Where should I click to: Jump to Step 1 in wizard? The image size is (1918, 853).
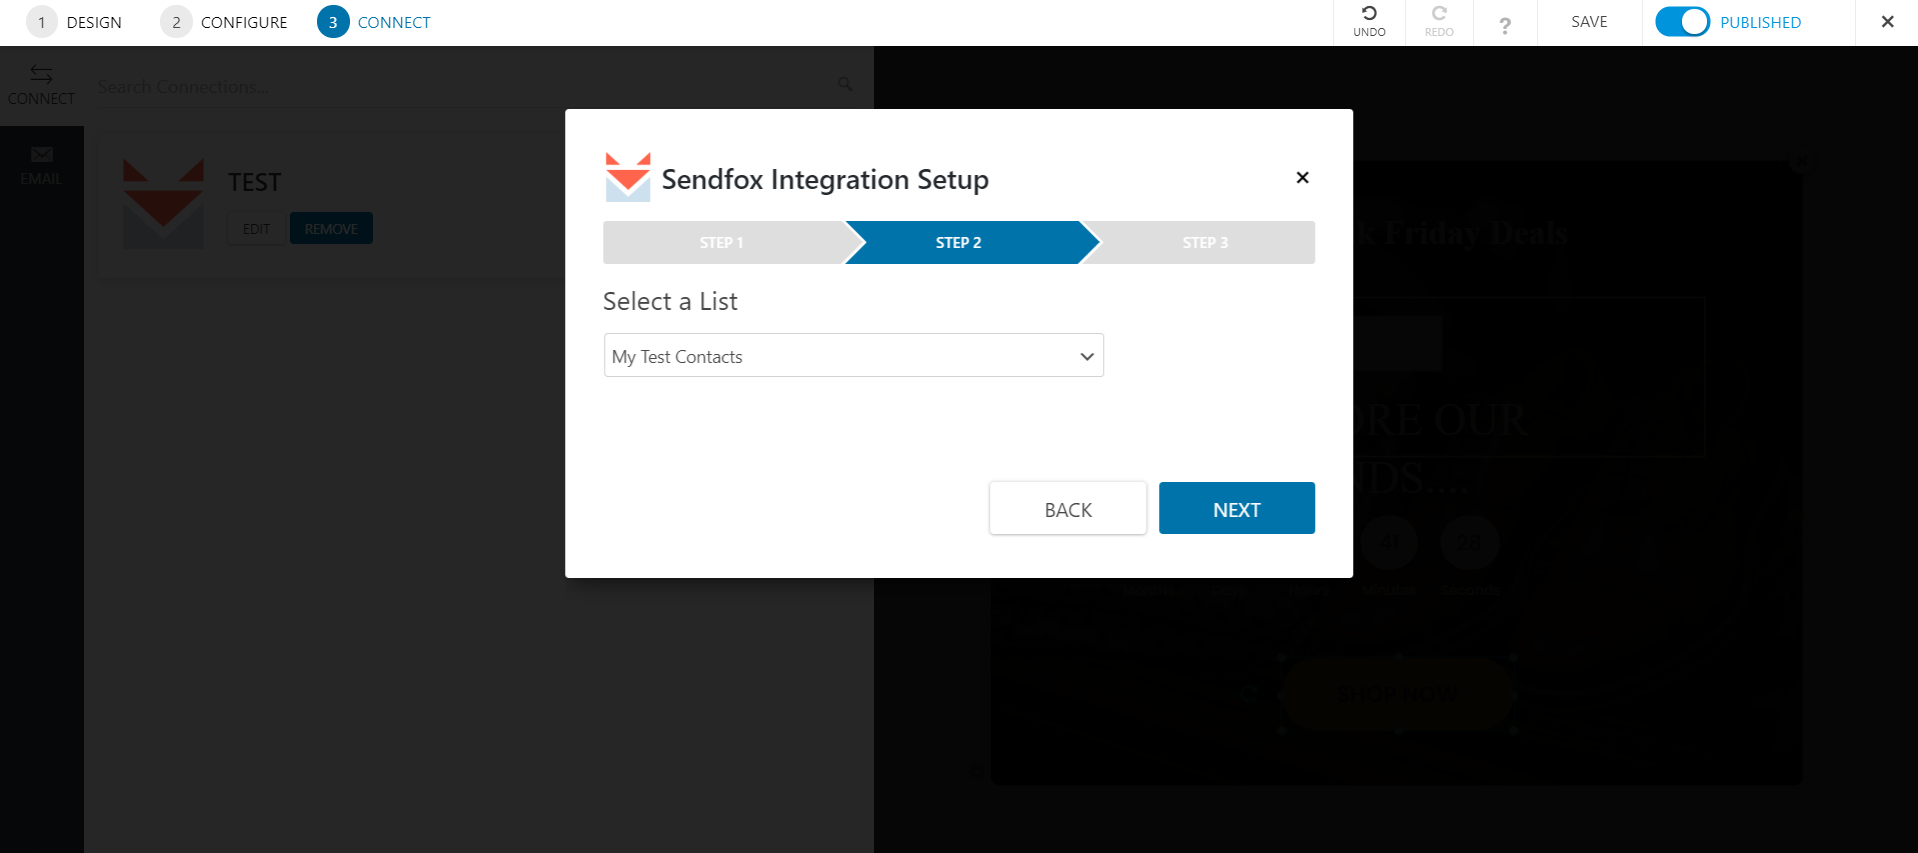[722, 243]
